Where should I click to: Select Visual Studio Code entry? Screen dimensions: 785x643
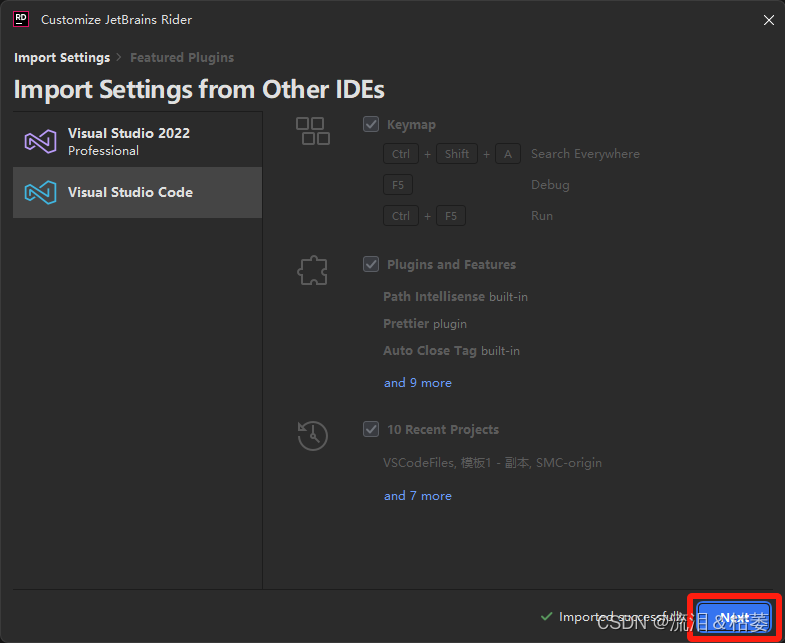click(137, 192)
